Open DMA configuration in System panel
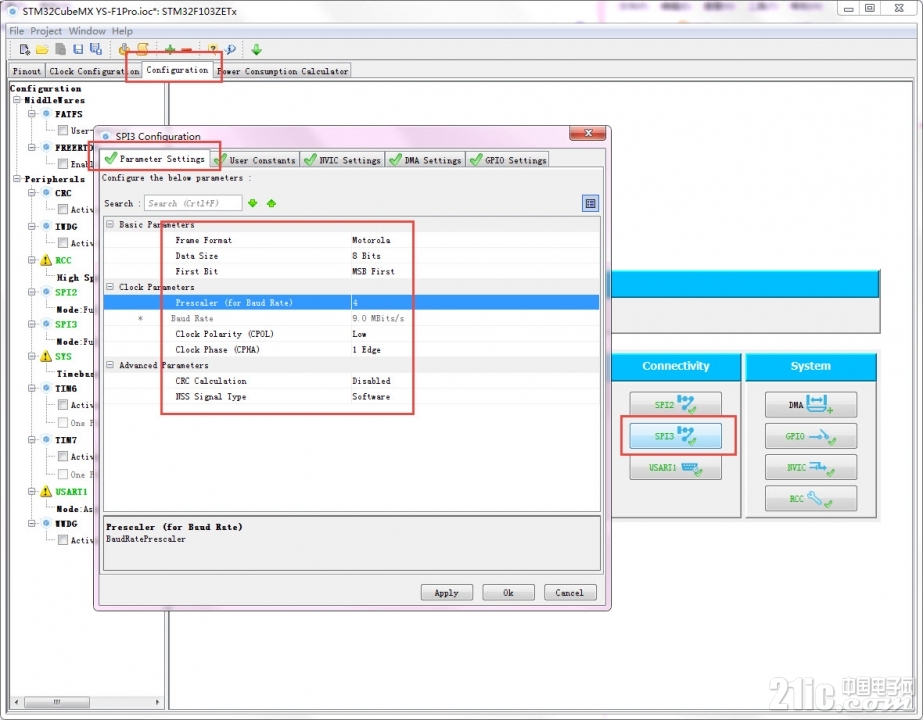 click(811, 404)
